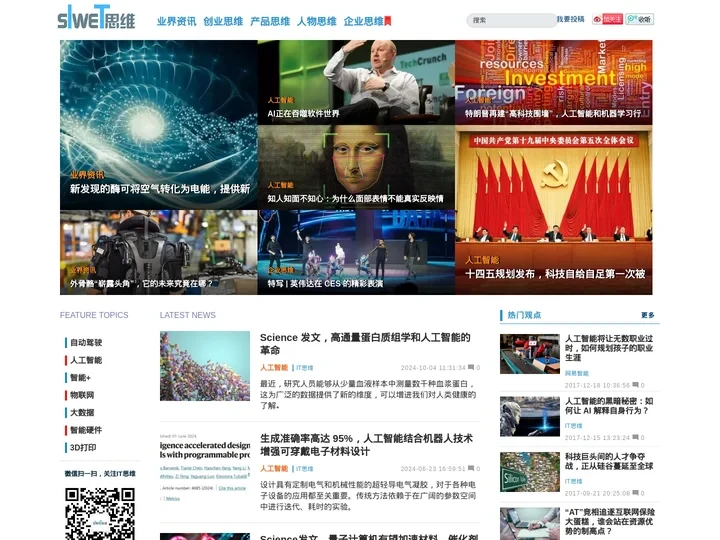720x540 pixels.
Task: Focus the 搜索 search field
Action: point(512,20)
